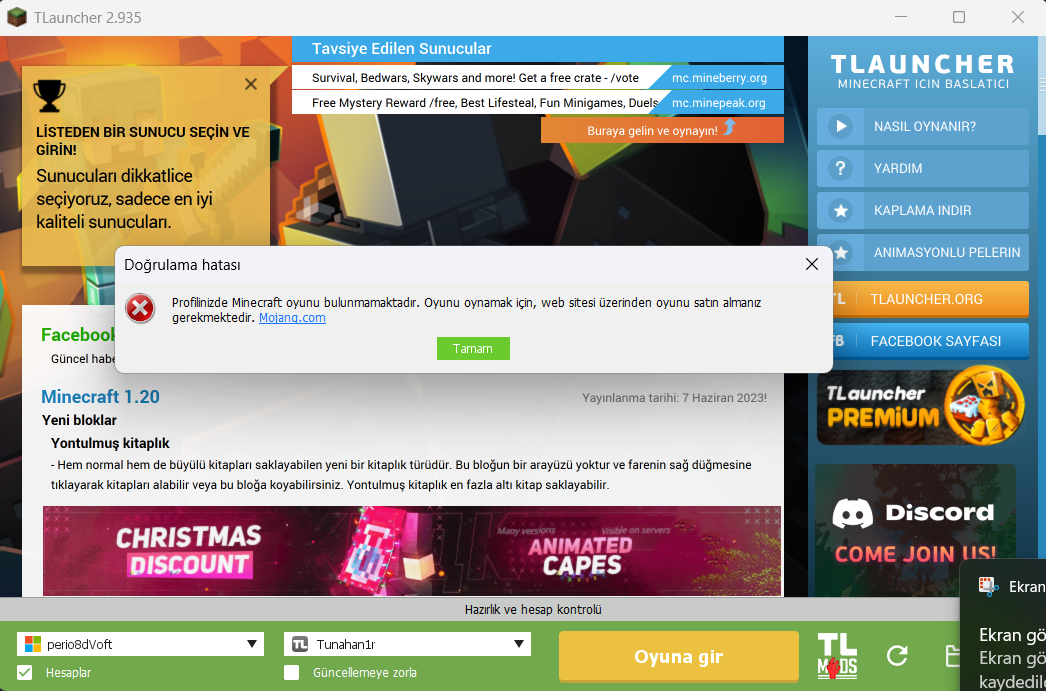Click the Christmas Discount Animated Capes banner
Image resolution: width=1046 pixels, height=691 pixels.
click(412, 551)
